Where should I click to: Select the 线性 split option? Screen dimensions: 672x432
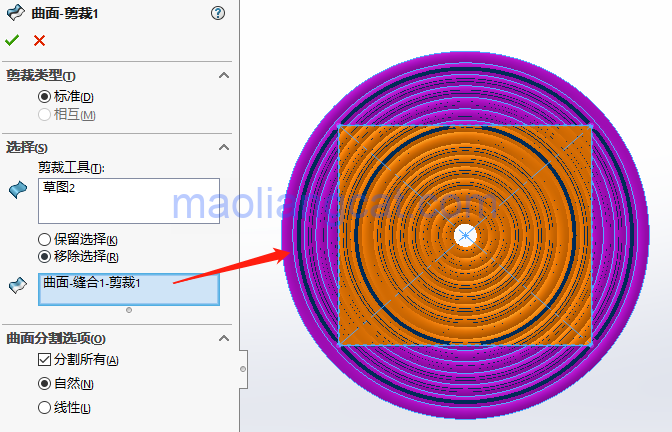pos(44,407)
